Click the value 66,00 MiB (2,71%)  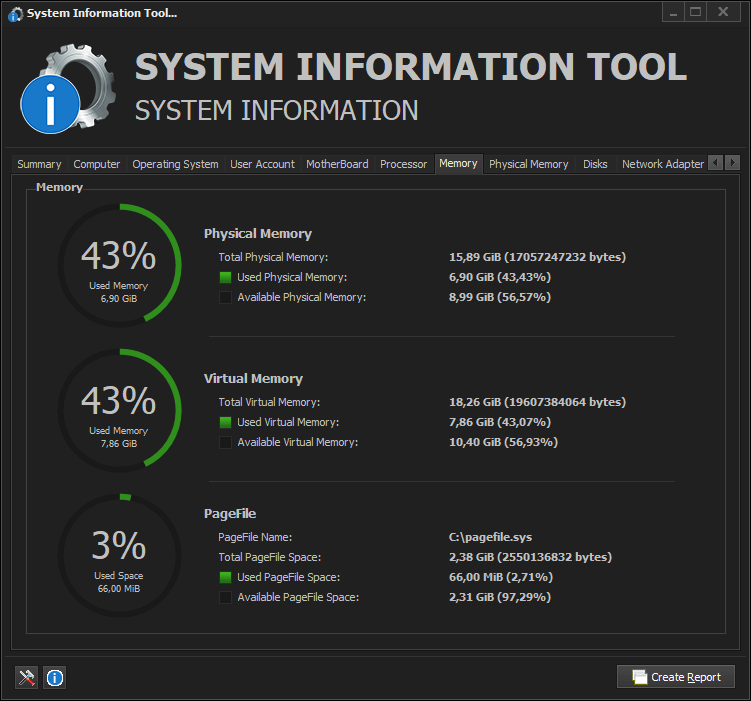501,577
